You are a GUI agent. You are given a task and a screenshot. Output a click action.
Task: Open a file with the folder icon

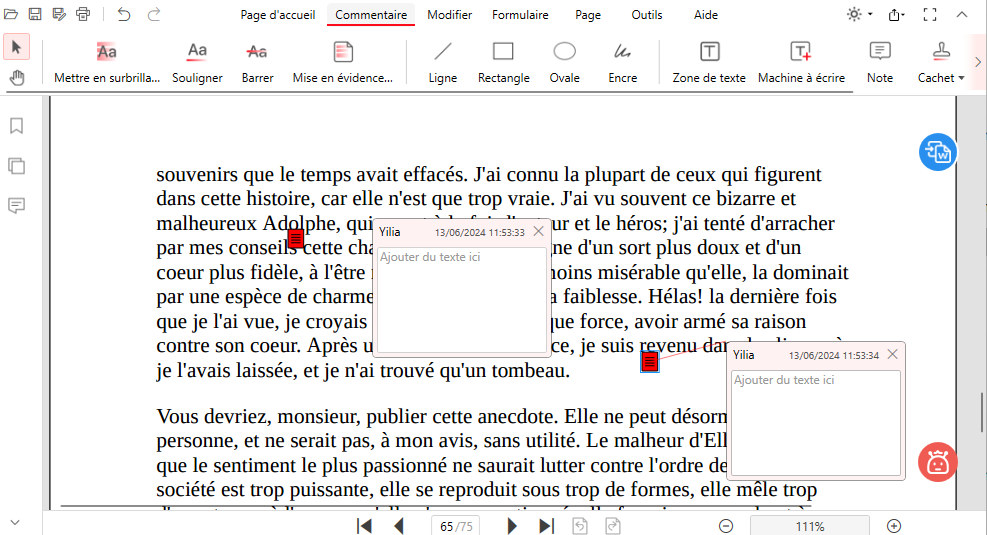11,14
